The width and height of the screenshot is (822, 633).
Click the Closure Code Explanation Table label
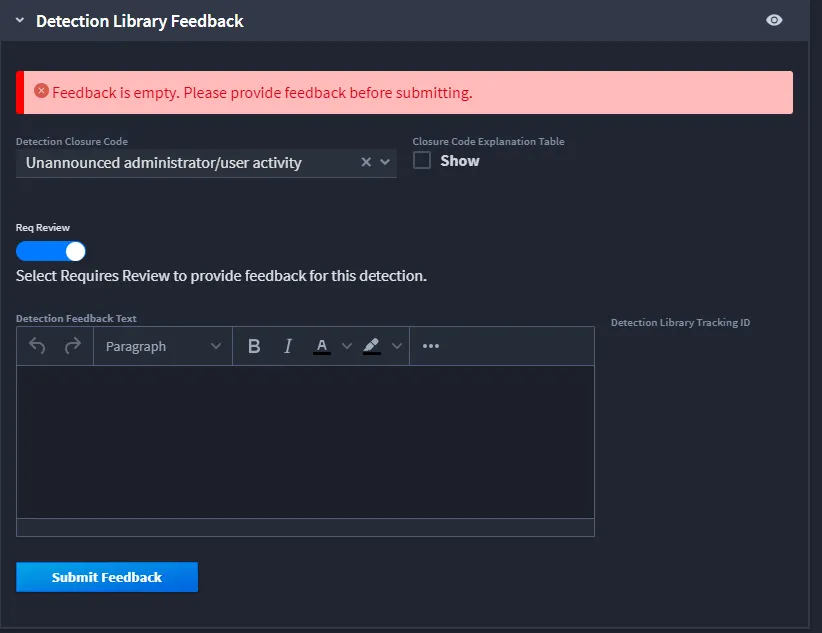[x=489, y=142]
